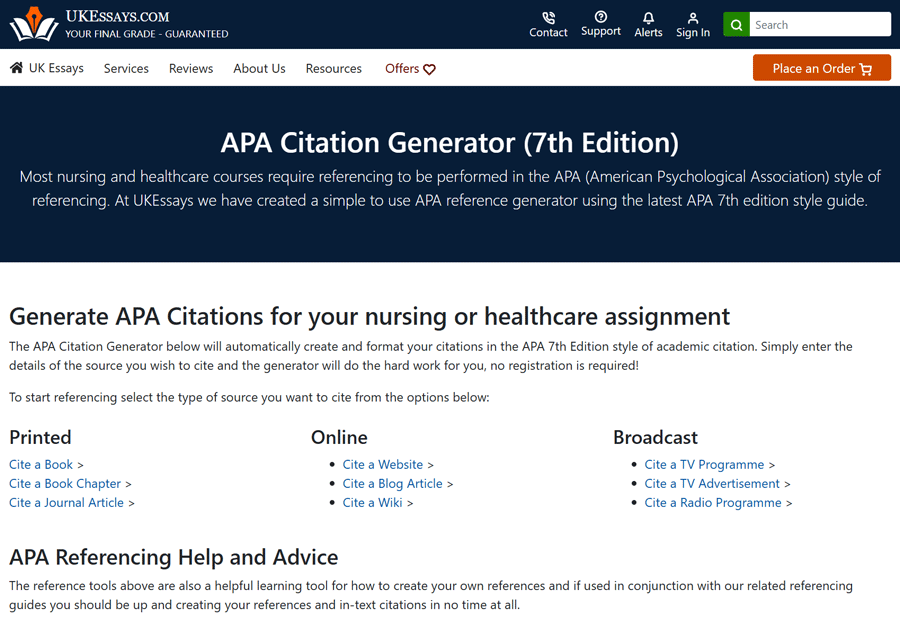Viewport: 900px width, 621px height.
Task: Click the home icon beside UK Essays
Action: 16,68
